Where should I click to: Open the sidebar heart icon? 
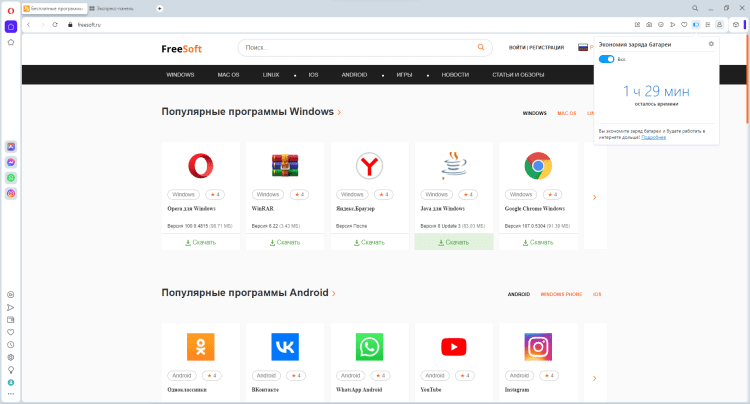(x=11, y=332)
